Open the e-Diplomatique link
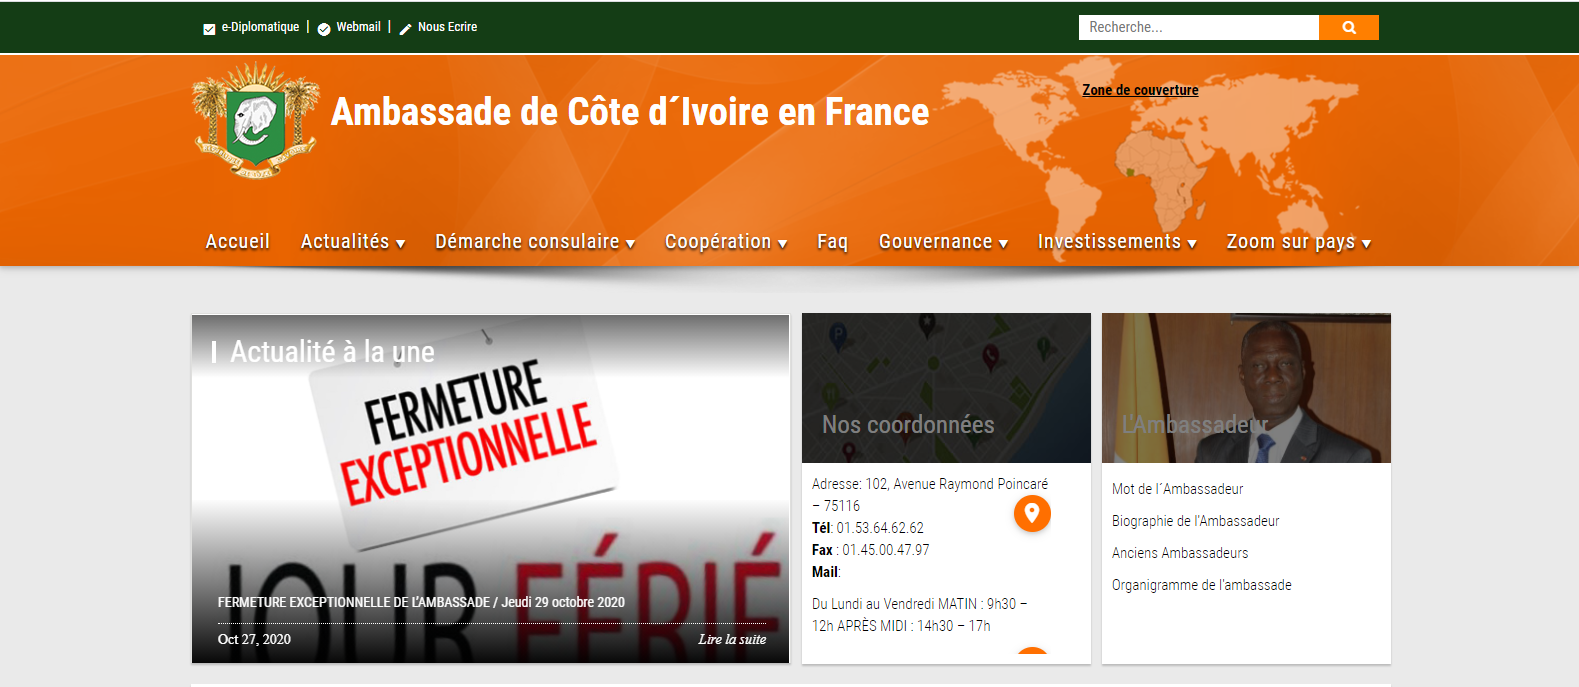1579x687 pixels. tap(260, 27)
